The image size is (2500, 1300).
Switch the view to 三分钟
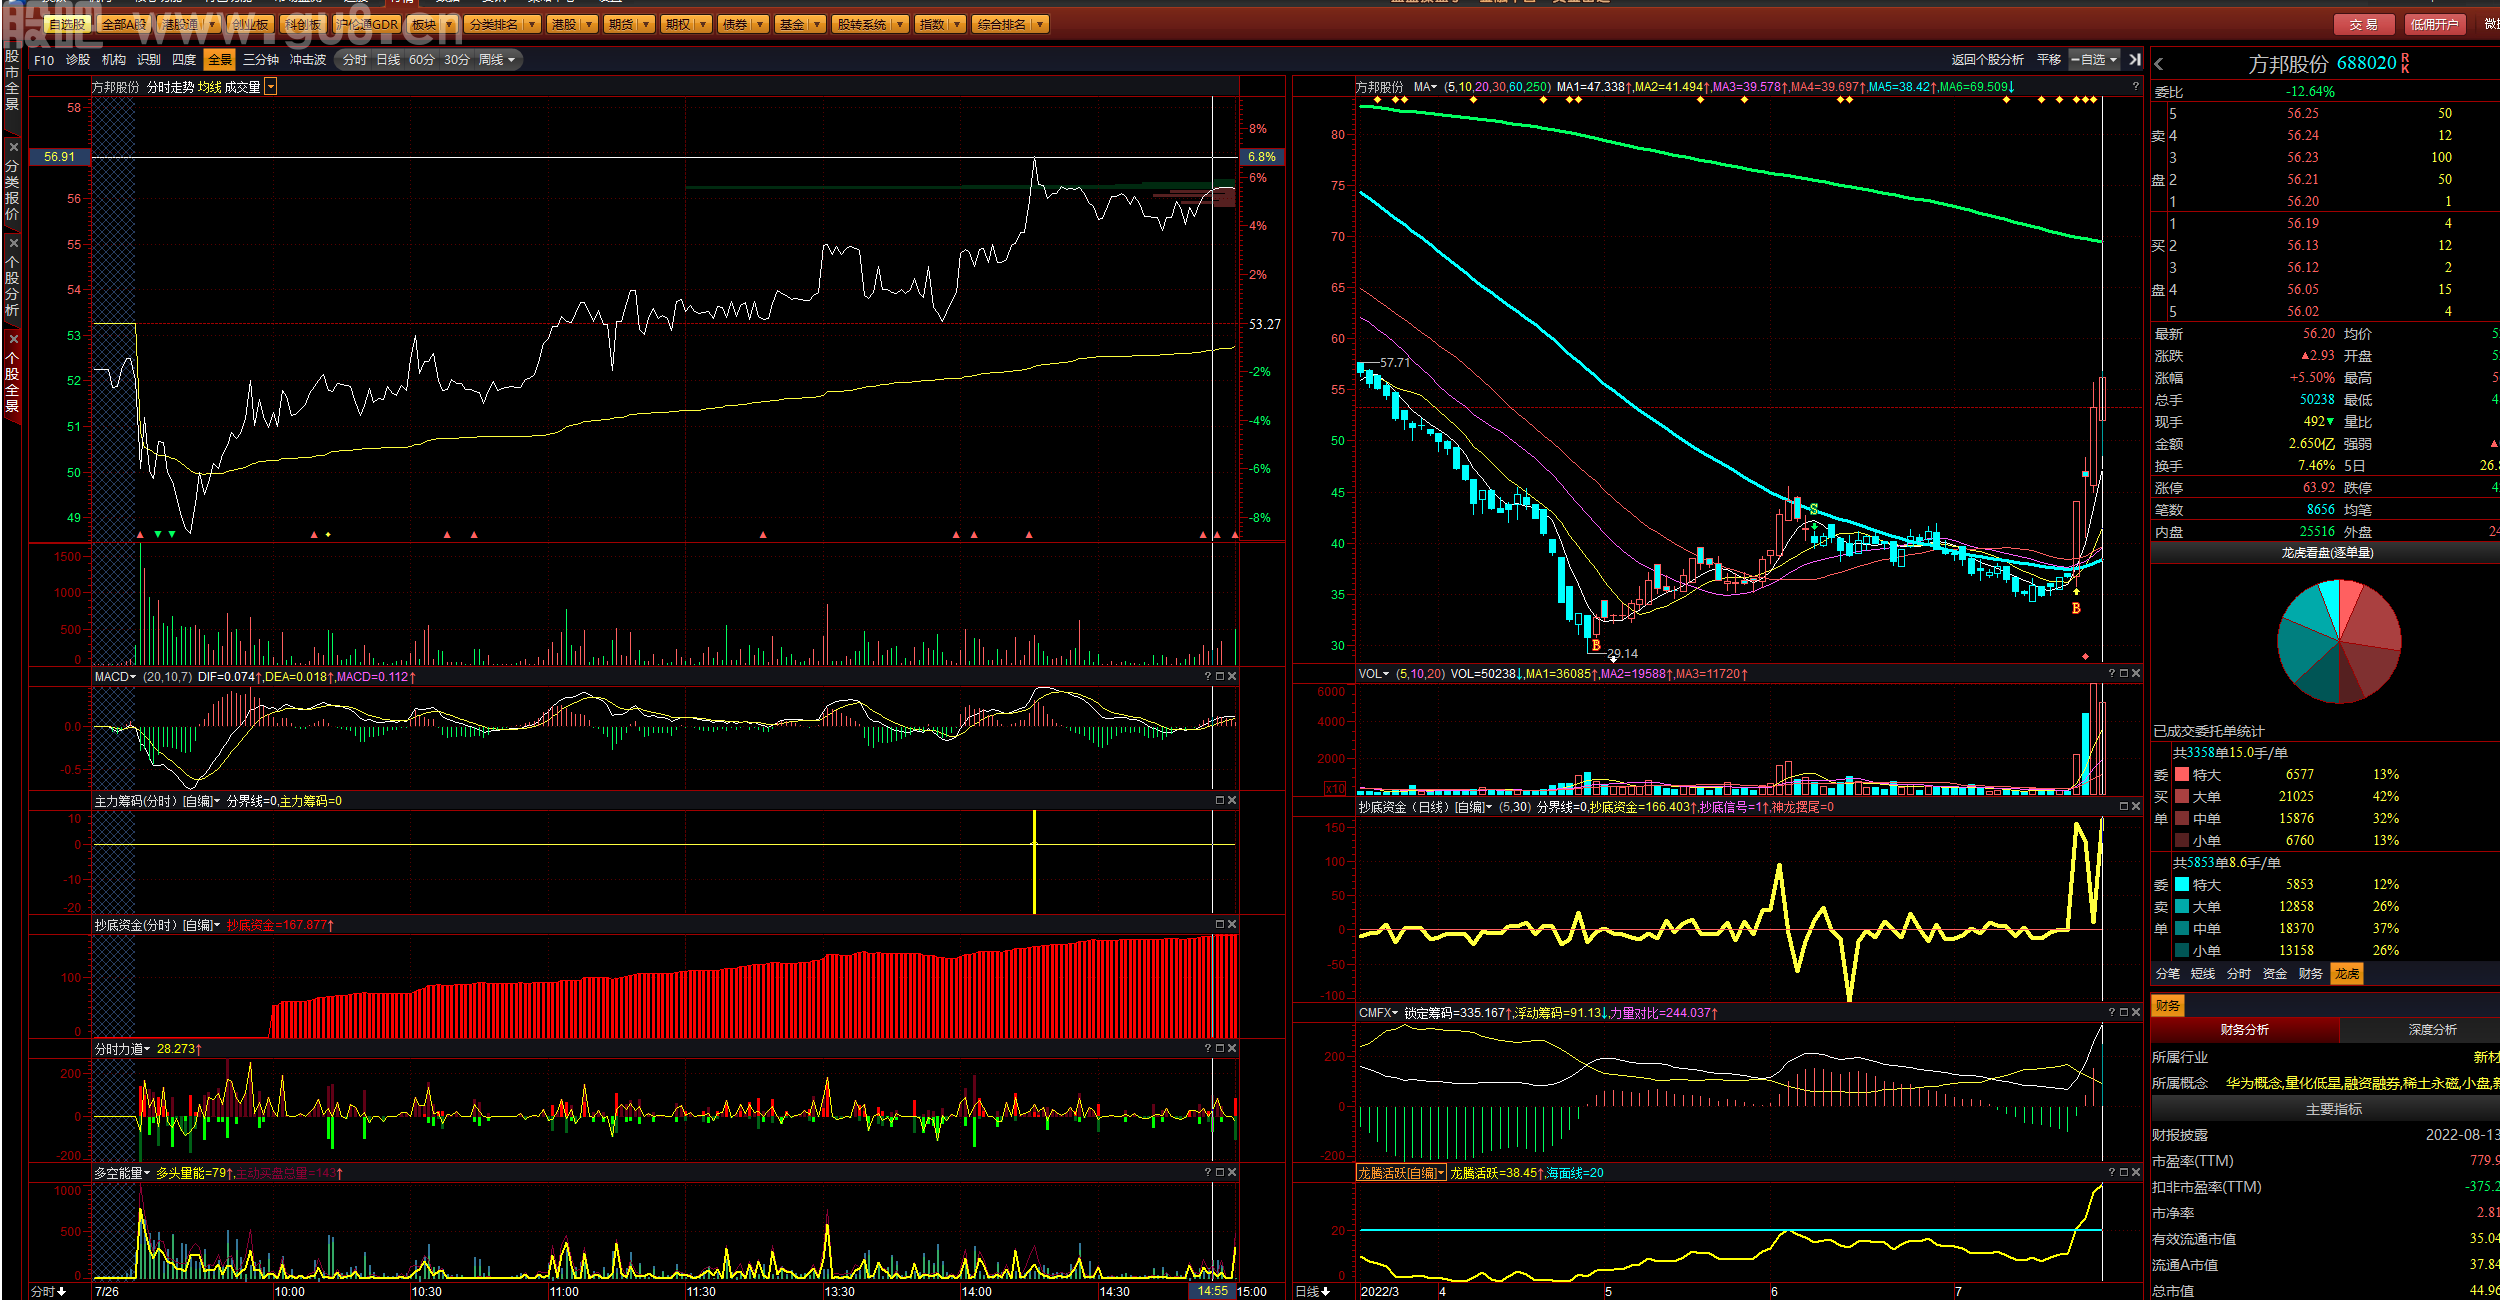261,60
